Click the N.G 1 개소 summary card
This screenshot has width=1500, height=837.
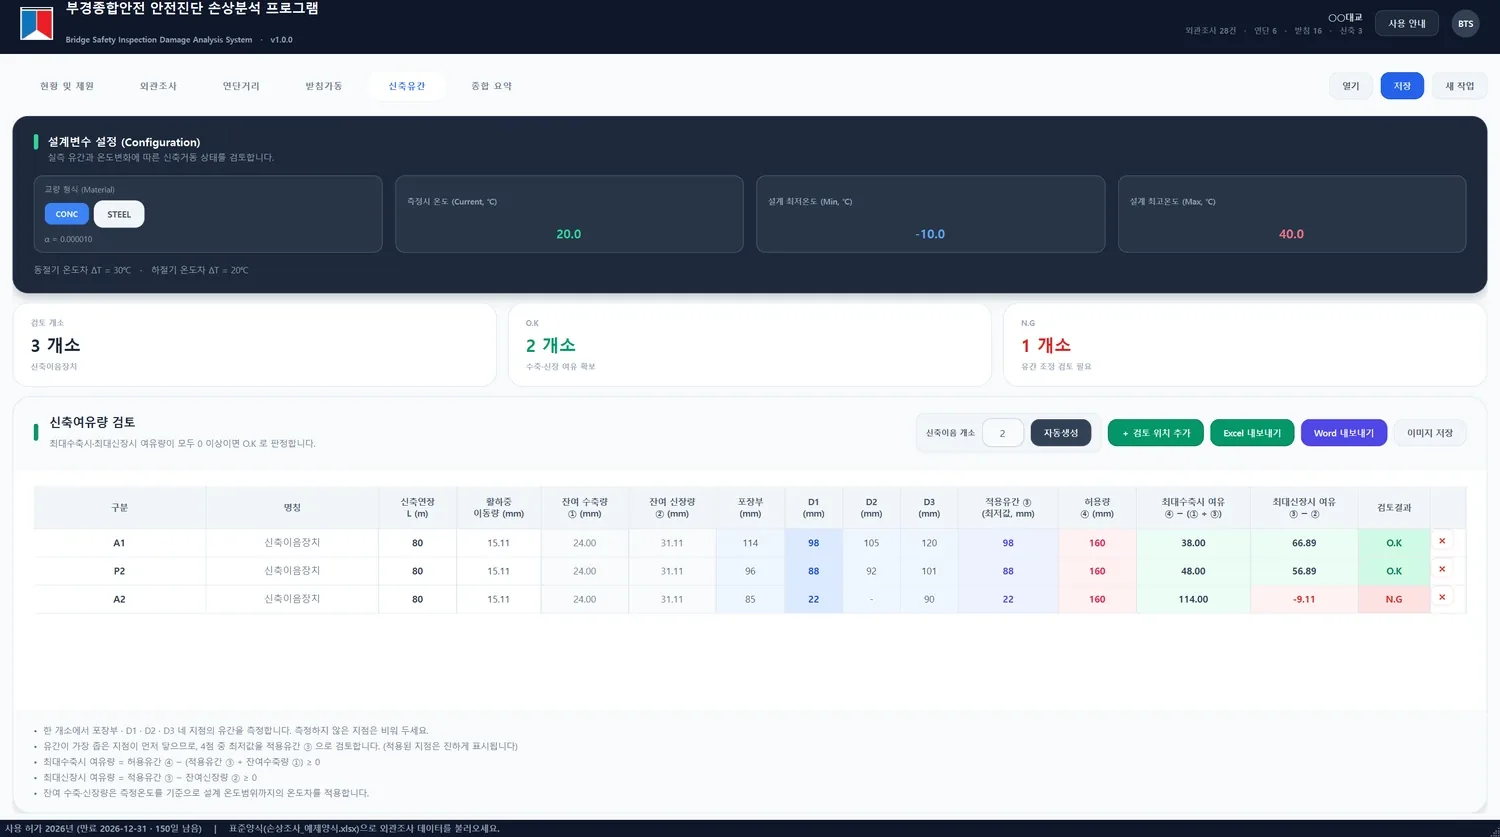(x=1245, y=345)
